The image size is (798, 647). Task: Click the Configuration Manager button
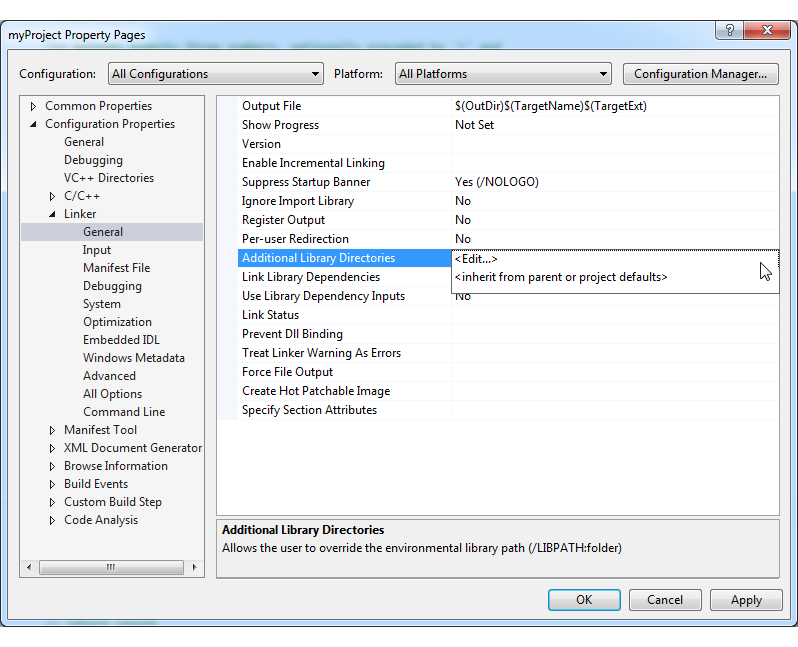700,74
